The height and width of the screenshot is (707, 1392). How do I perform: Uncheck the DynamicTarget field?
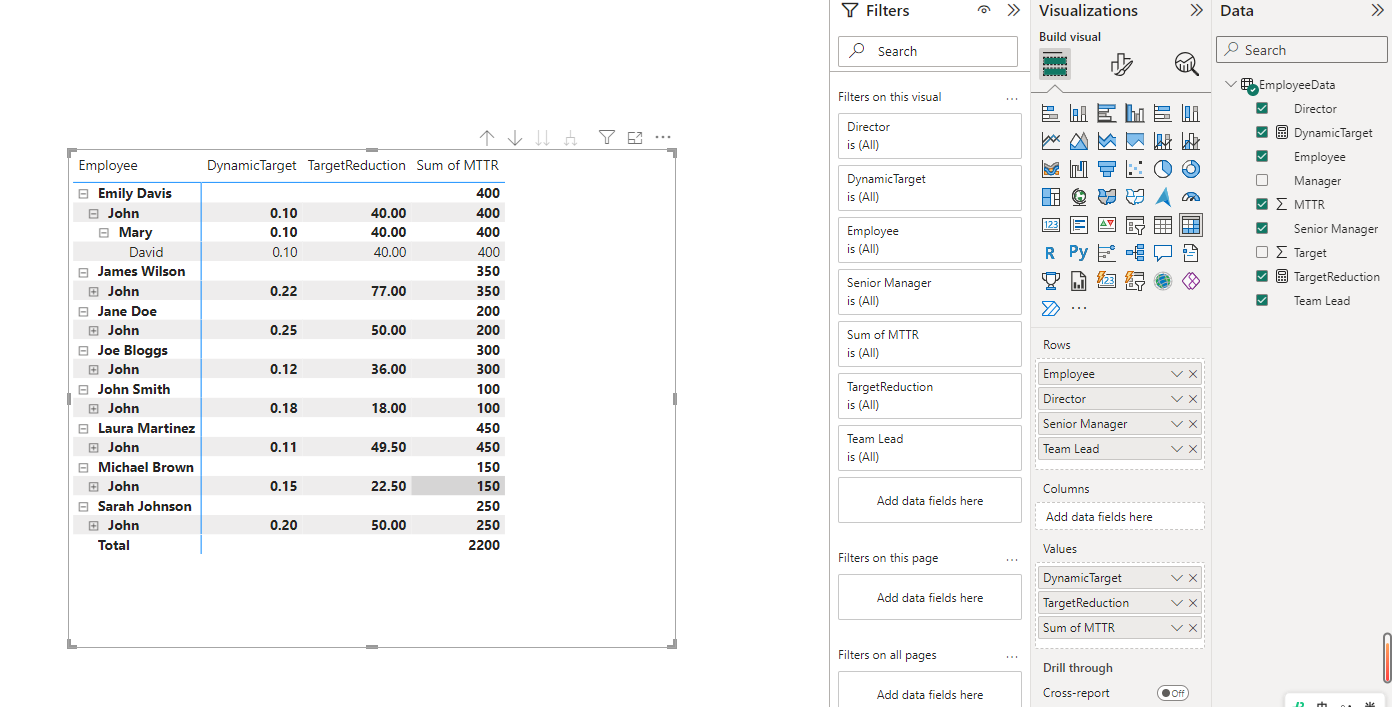[1262, 132]
